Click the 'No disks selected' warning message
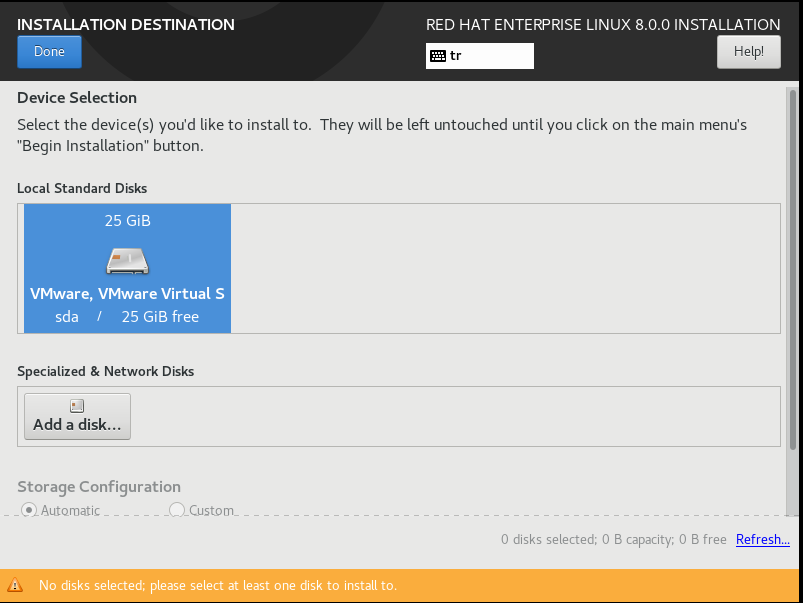Viewport: 803px width, 603px height. 218,585
